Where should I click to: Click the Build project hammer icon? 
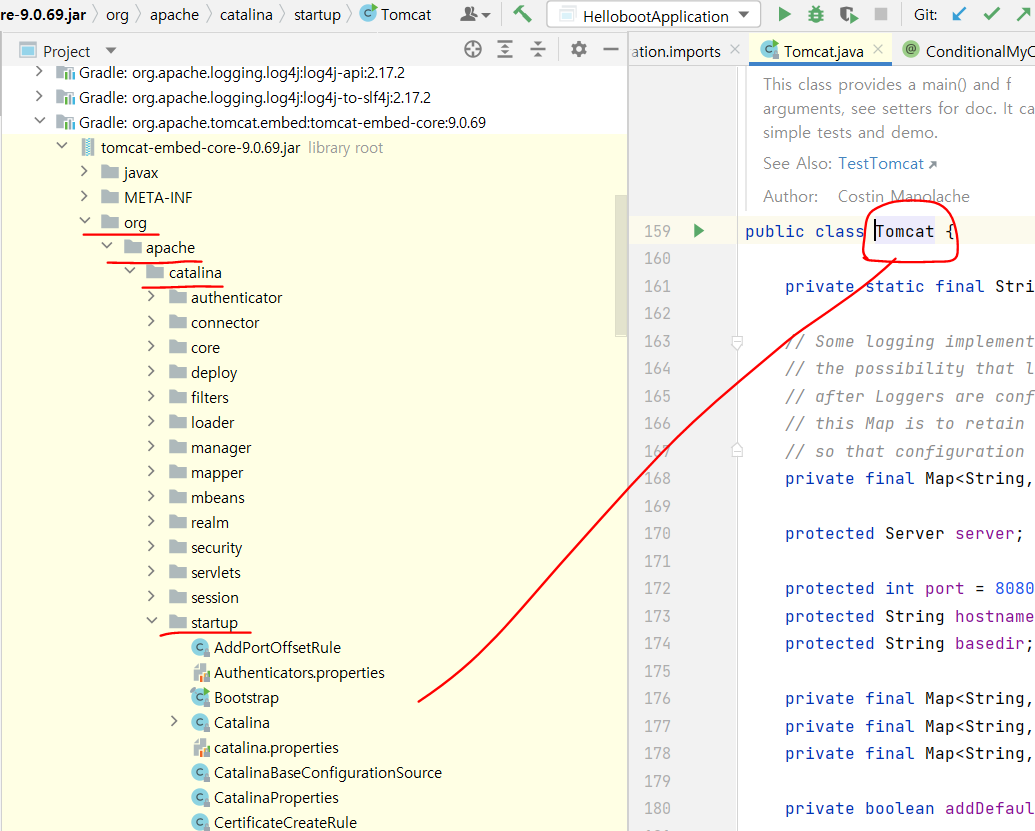[x=522, y=14]
